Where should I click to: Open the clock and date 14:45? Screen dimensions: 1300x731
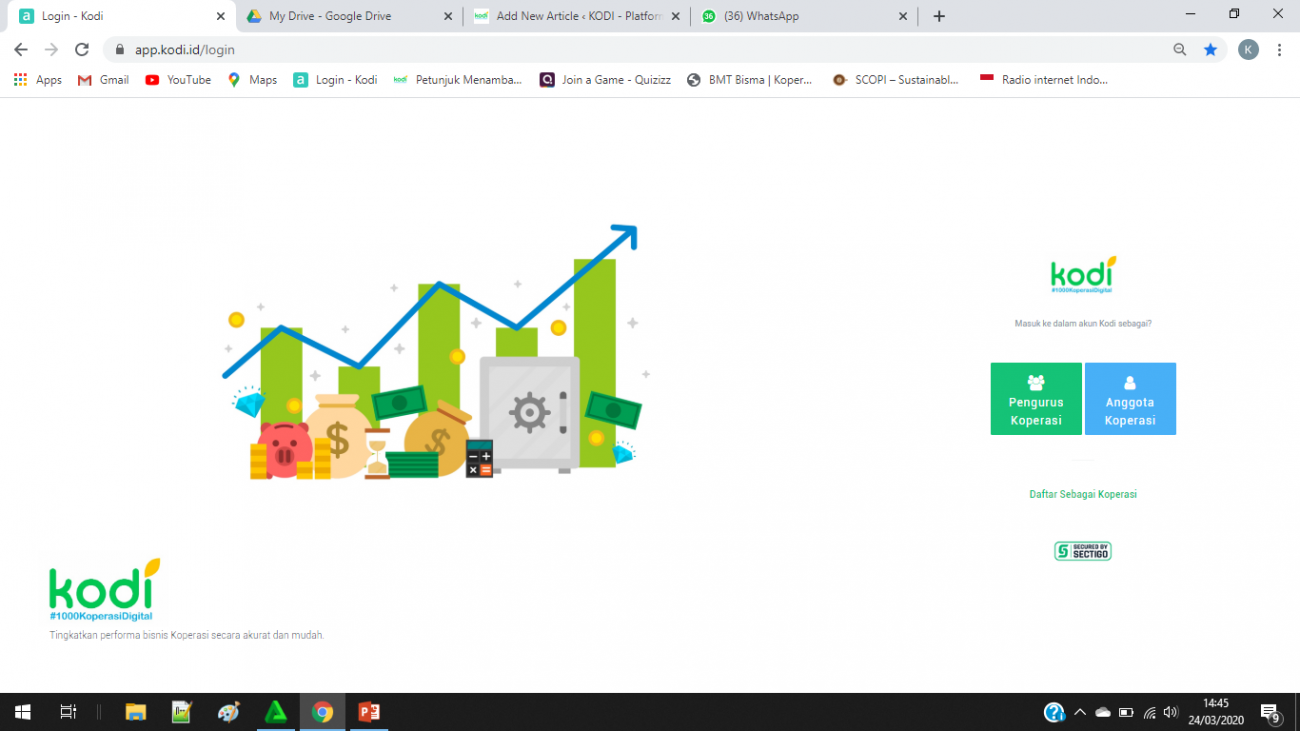pos(1216,712)
